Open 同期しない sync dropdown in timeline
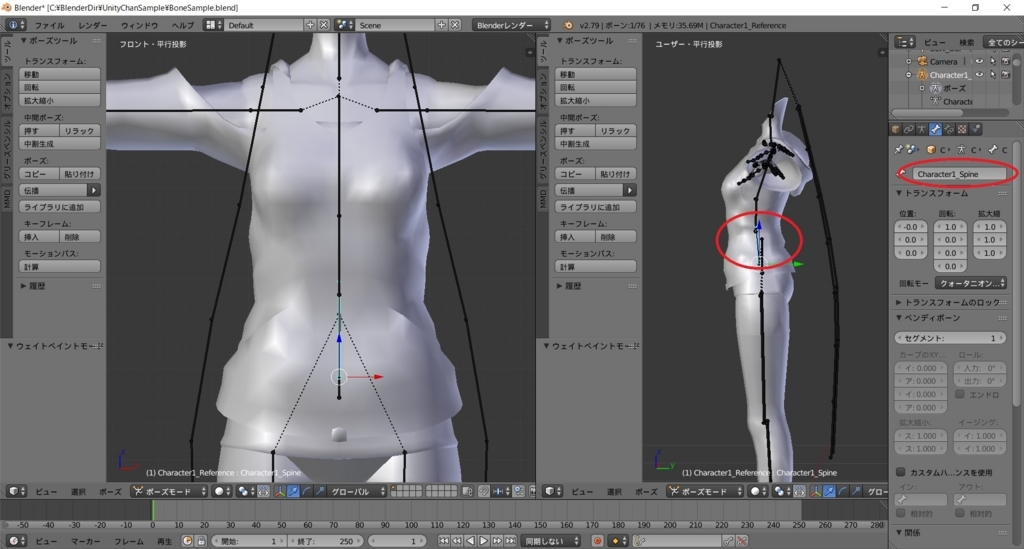1024x549 pixels. pos(552,541)
